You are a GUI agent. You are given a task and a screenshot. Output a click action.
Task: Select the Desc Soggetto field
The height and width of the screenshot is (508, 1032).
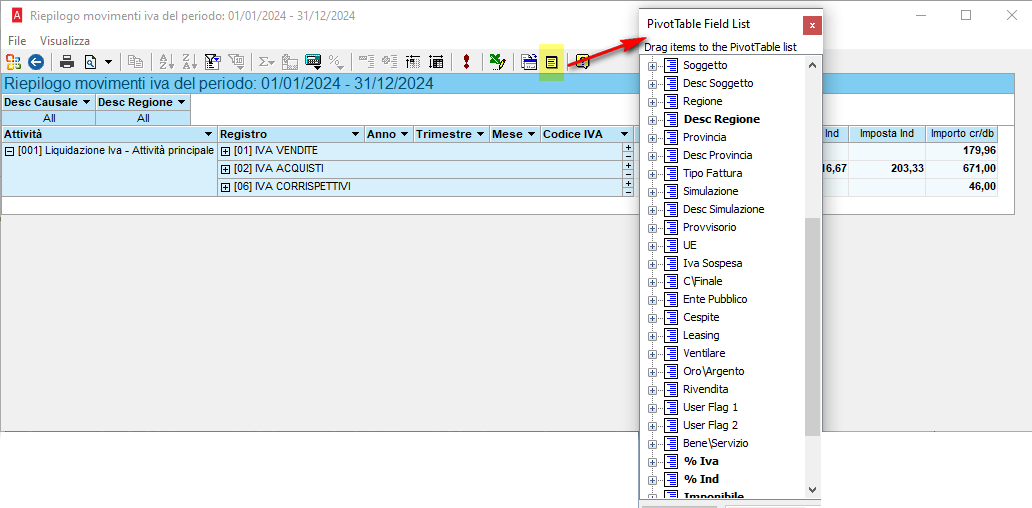[718, 84]
